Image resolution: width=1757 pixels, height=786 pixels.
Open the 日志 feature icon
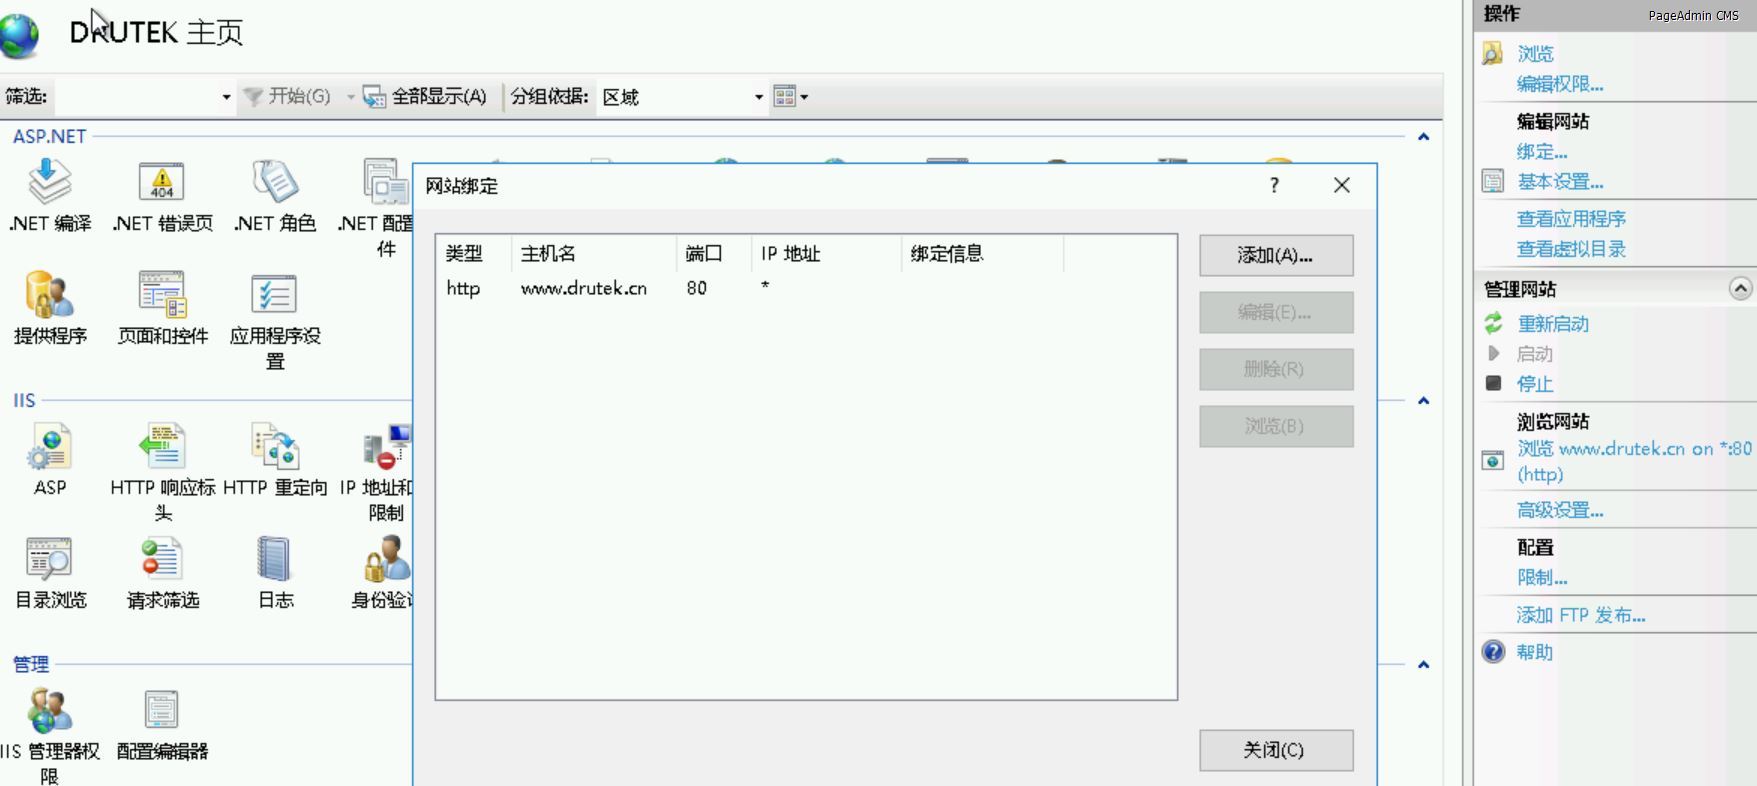pos(275,558)
